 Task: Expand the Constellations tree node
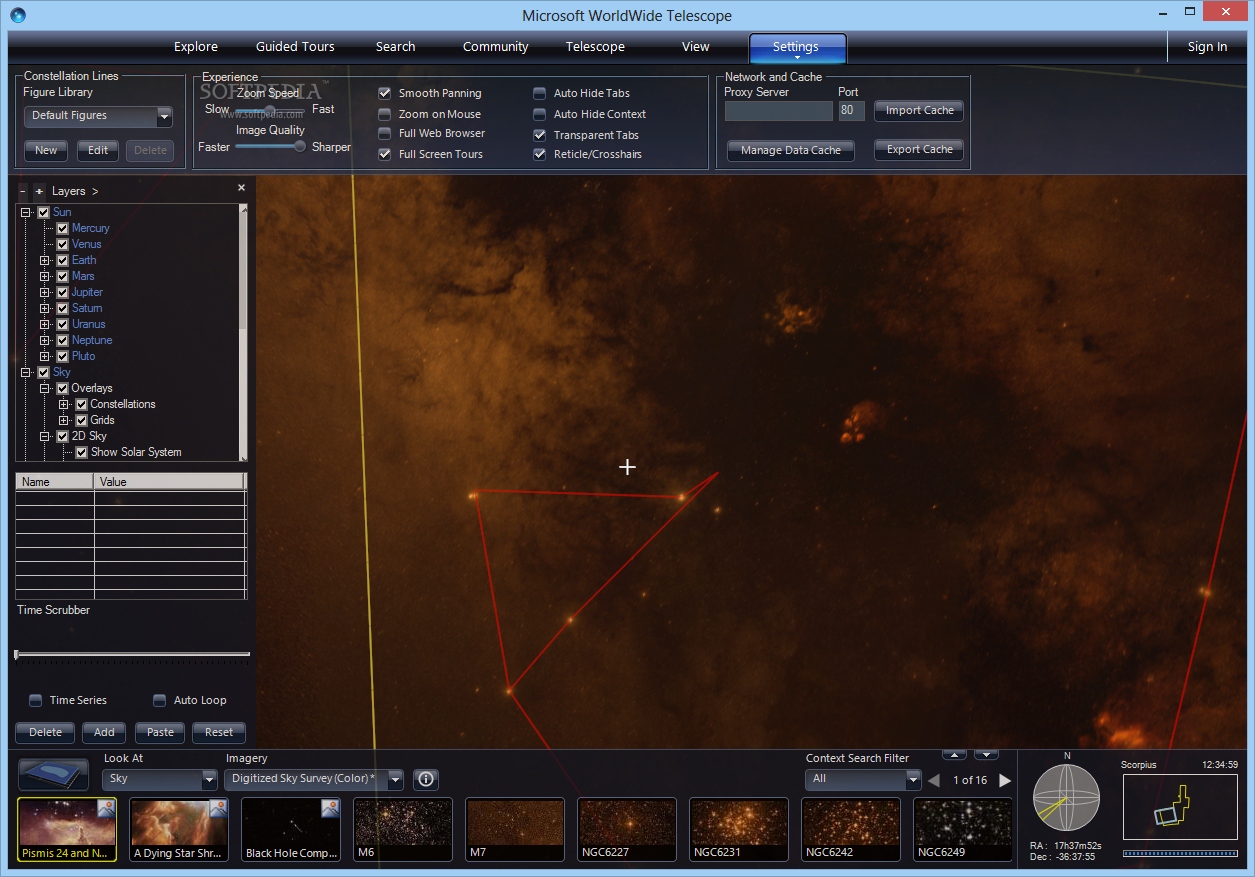pyautogui.click(x=64, y=404)
